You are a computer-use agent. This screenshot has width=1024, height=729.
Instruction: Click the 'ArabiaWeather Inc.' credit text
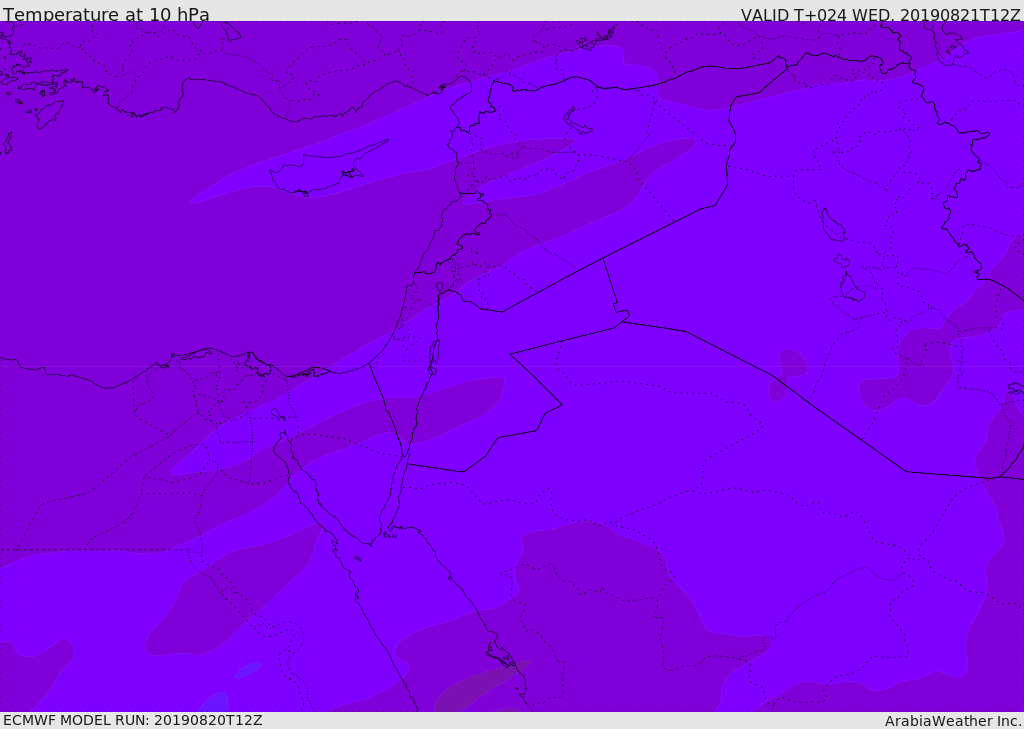953,721
